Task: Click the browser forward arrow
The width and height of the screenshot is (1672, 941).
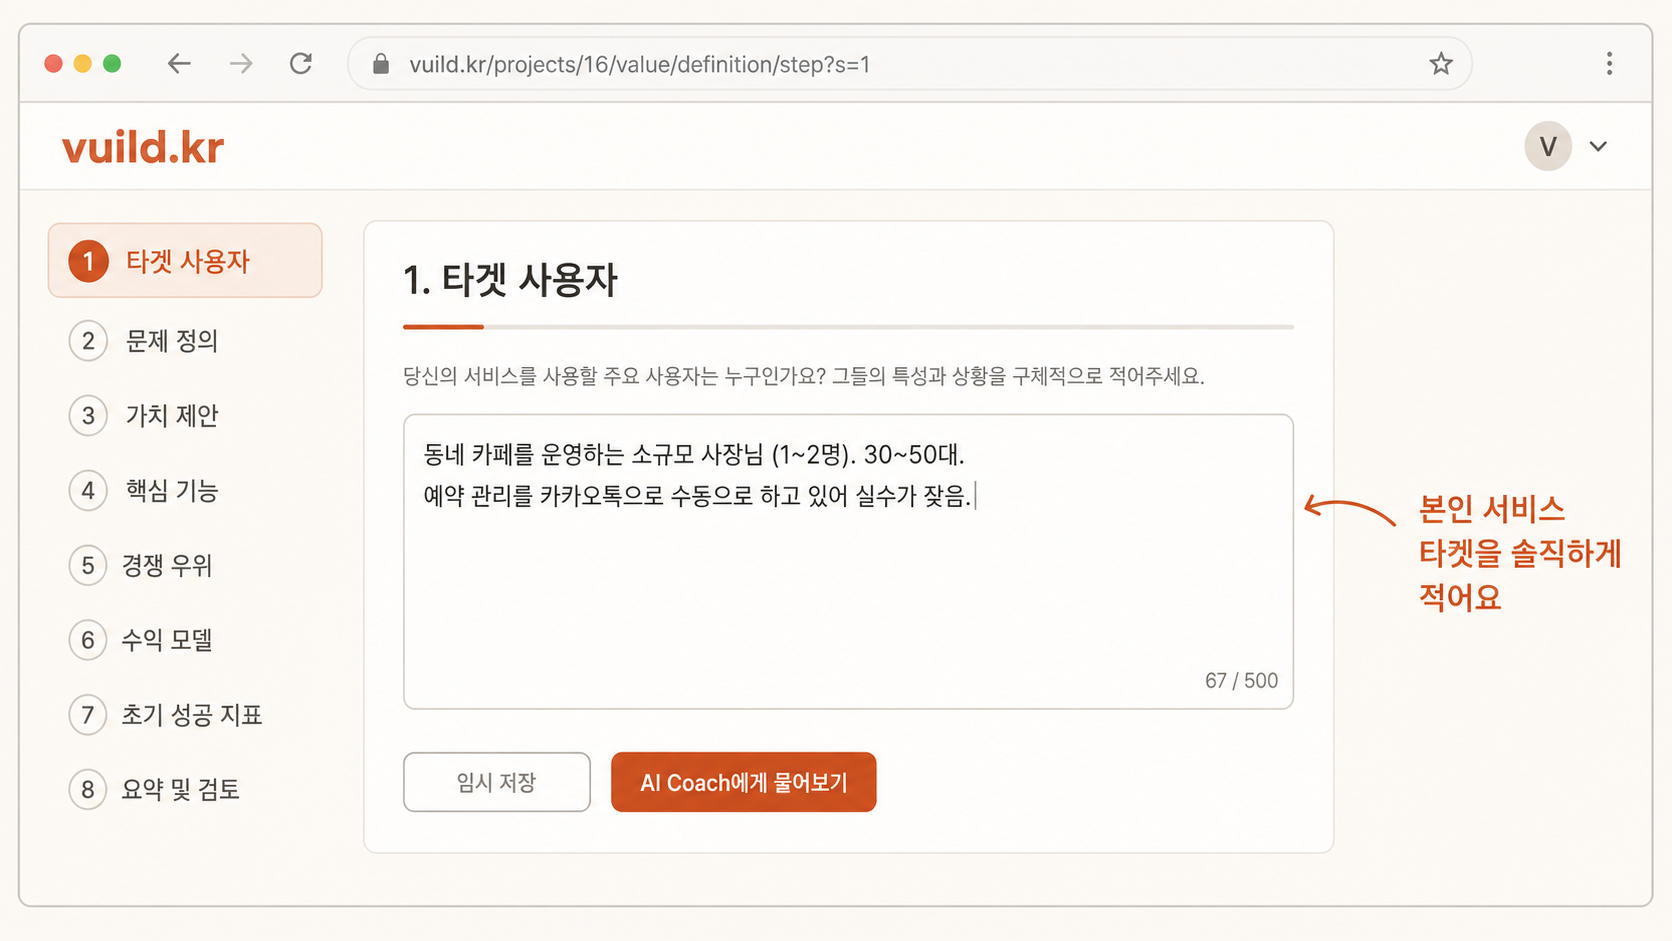Action: (241, 64)
